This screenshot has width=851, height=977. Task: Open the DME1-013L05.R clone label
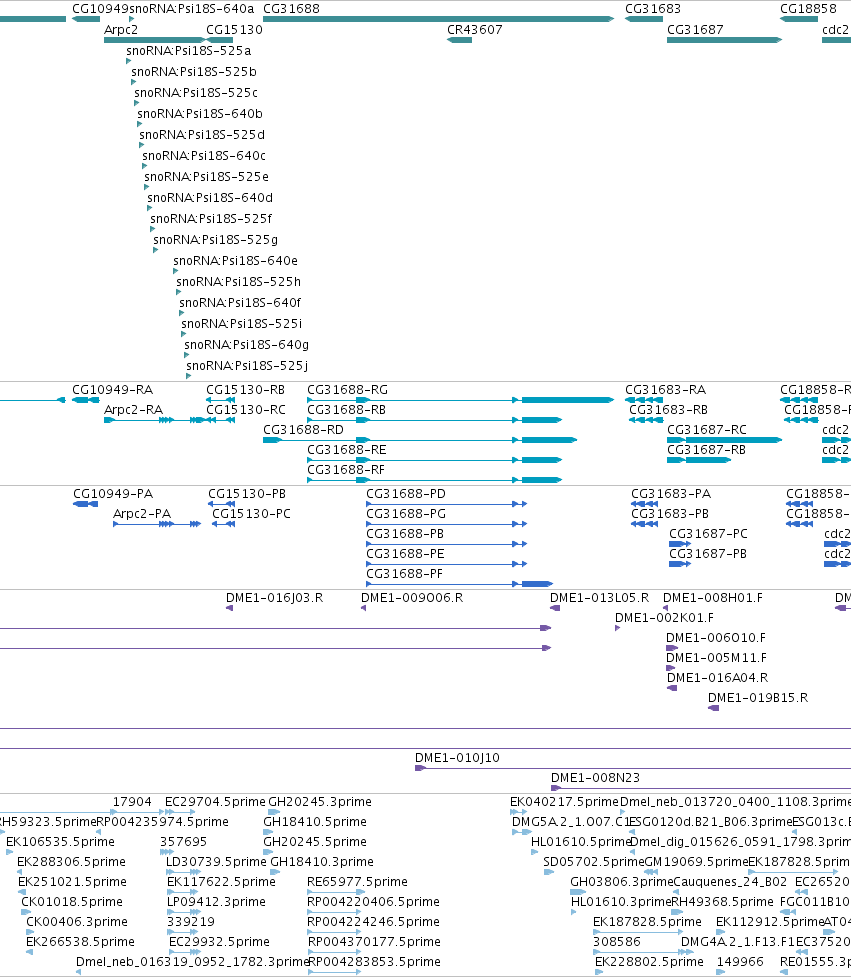click(x=599, y=598)
